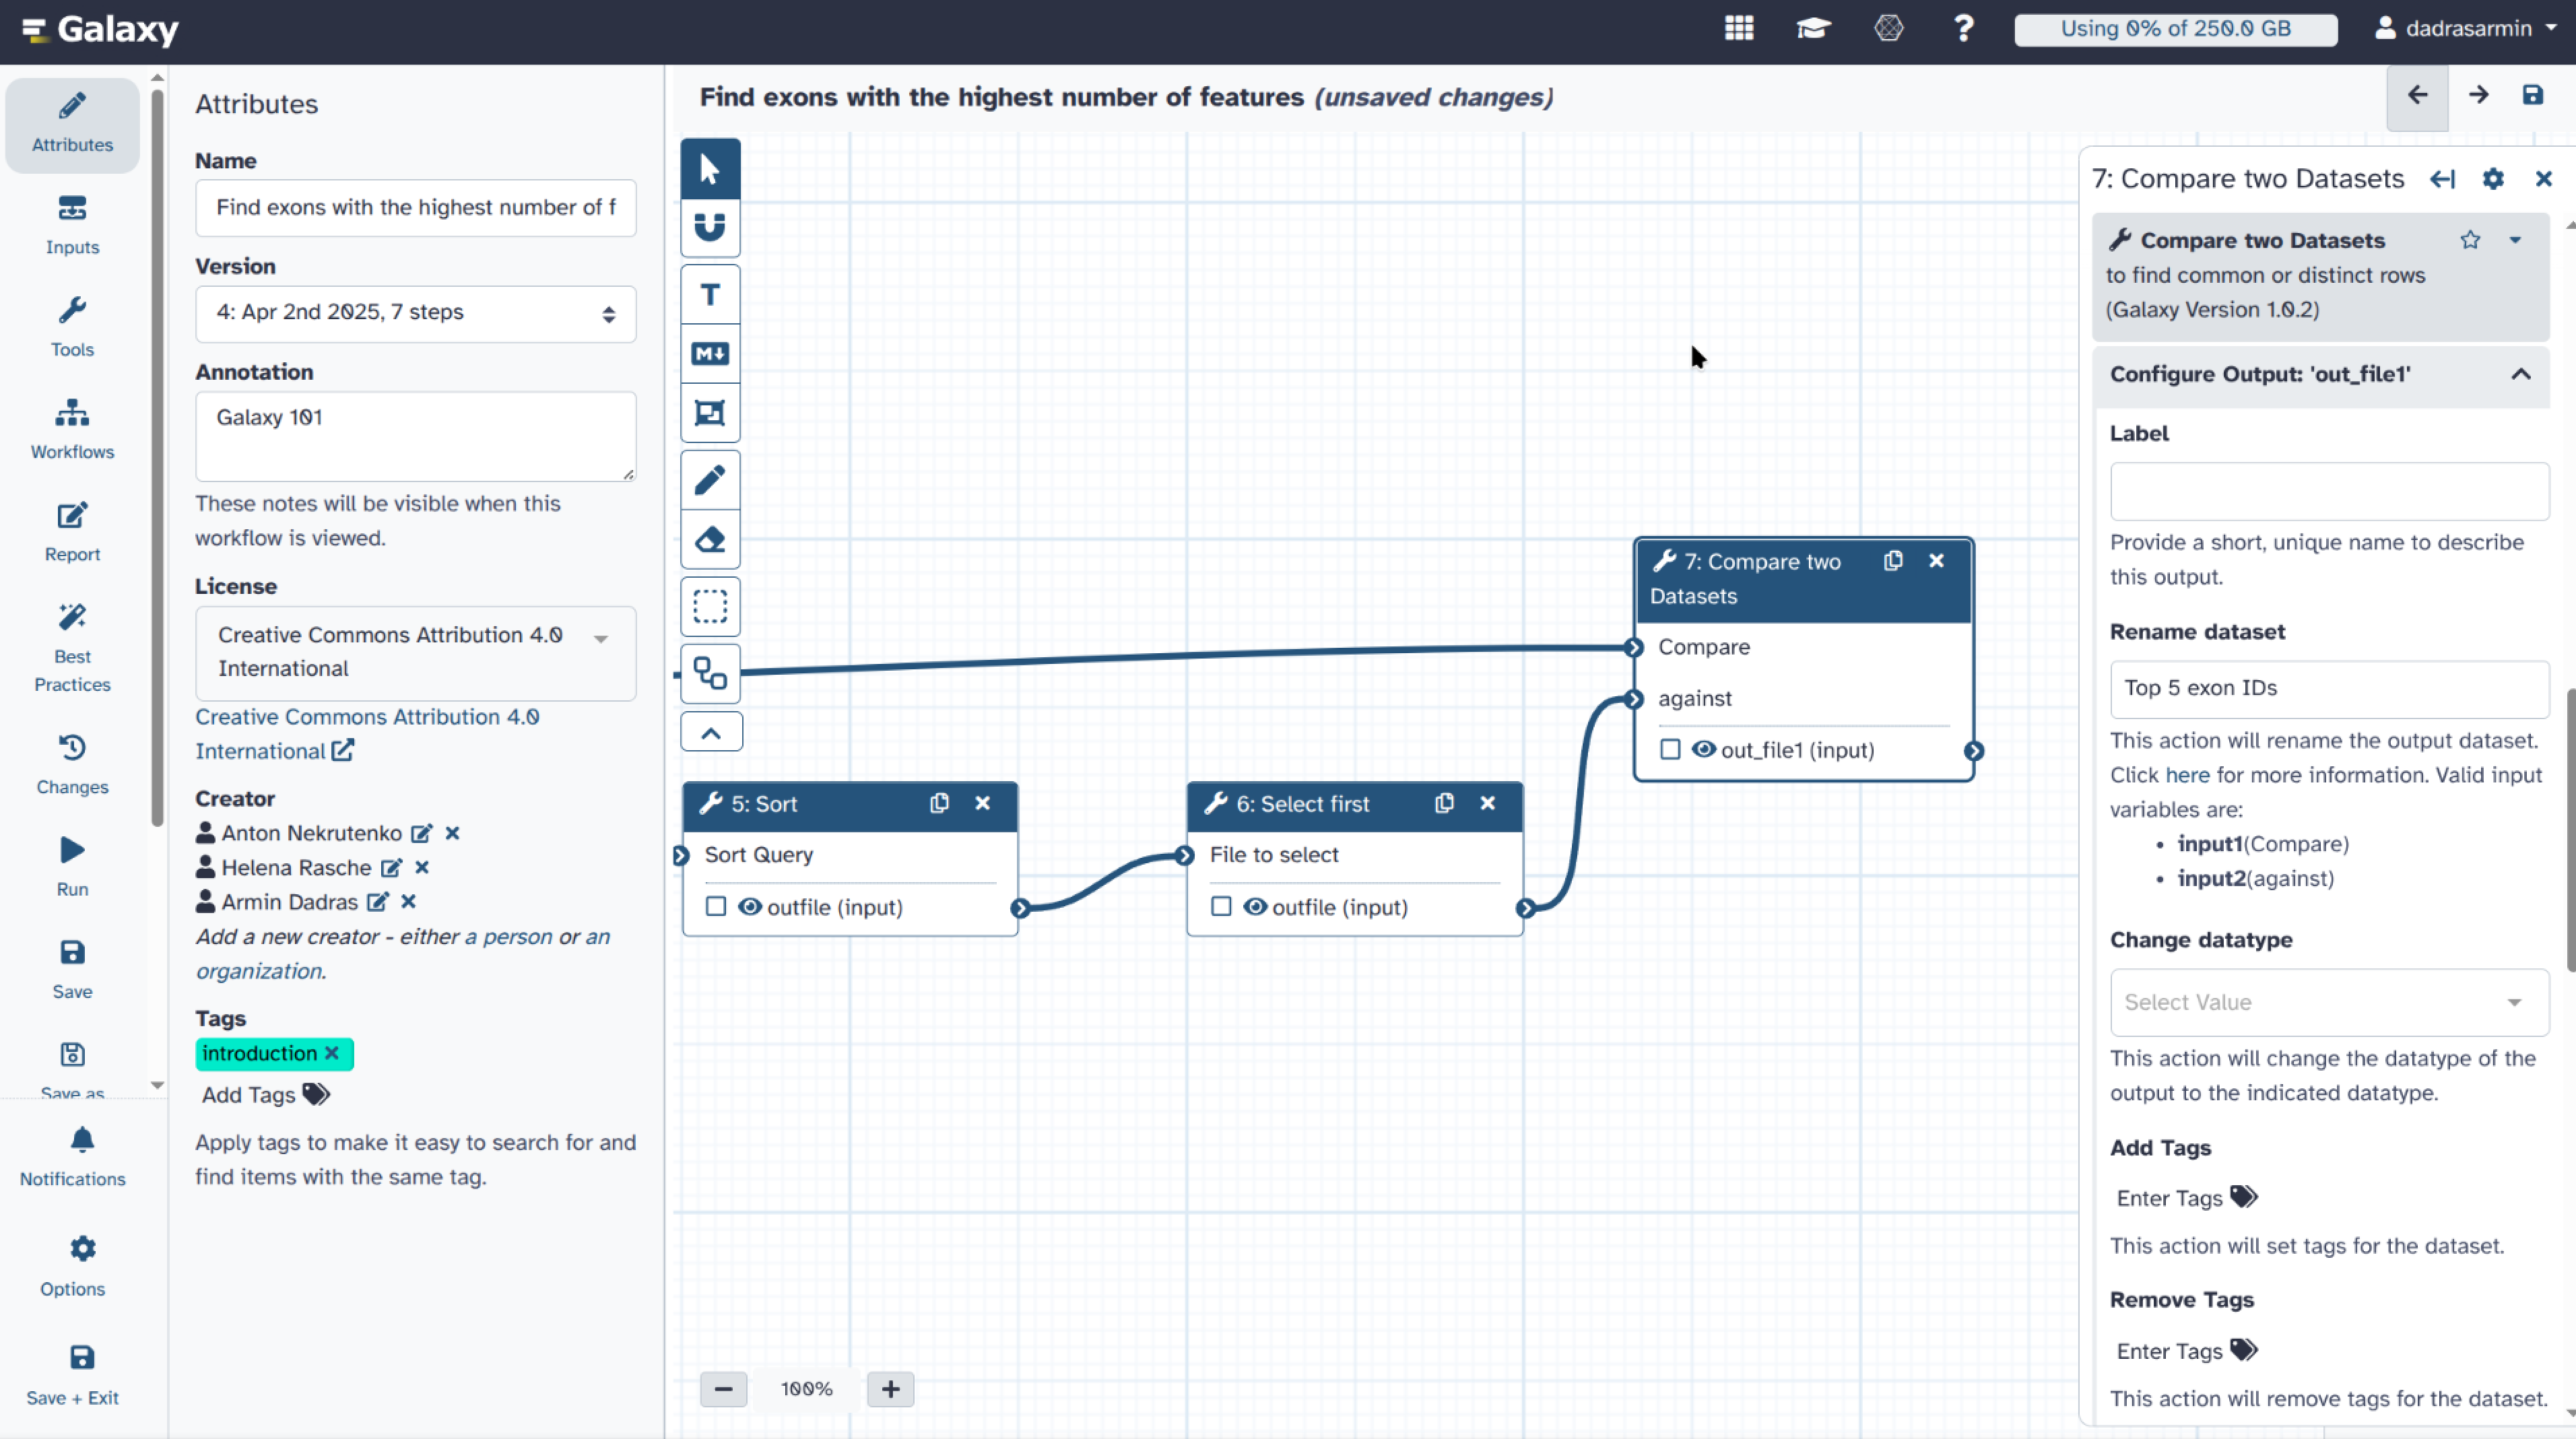Open the Tools sidebar tab
The width and height of the screenshot is (2576, 1439).
tap(72, 328)
